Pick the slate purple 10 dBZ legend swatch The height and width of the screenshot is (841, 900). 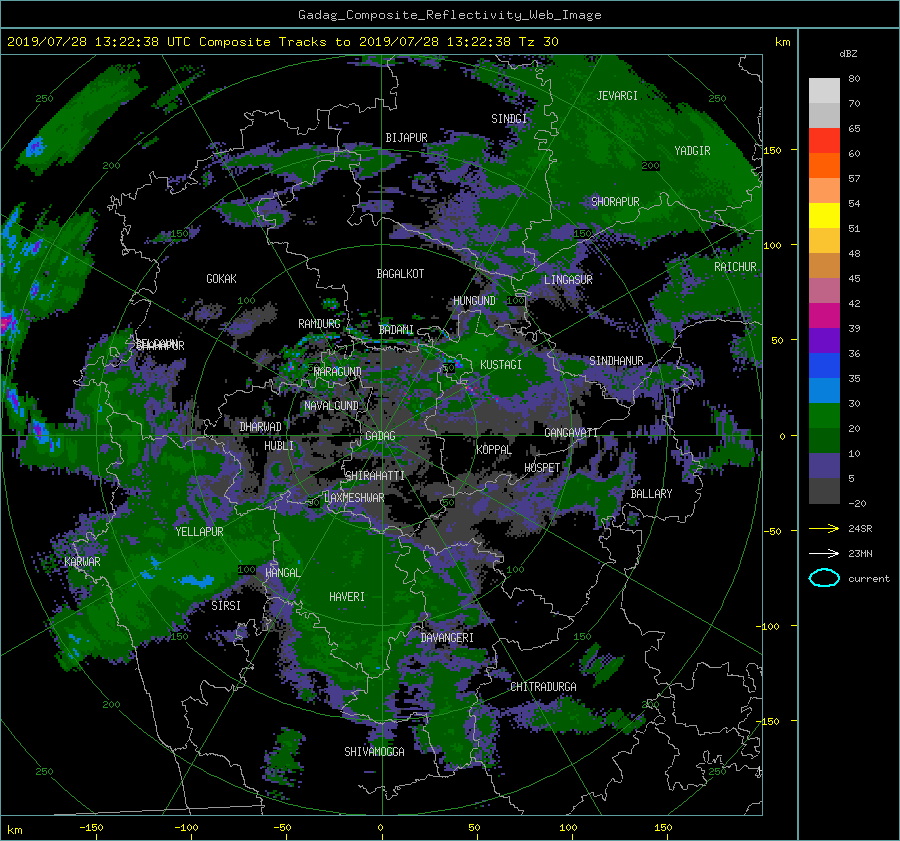tap(824, 465)
